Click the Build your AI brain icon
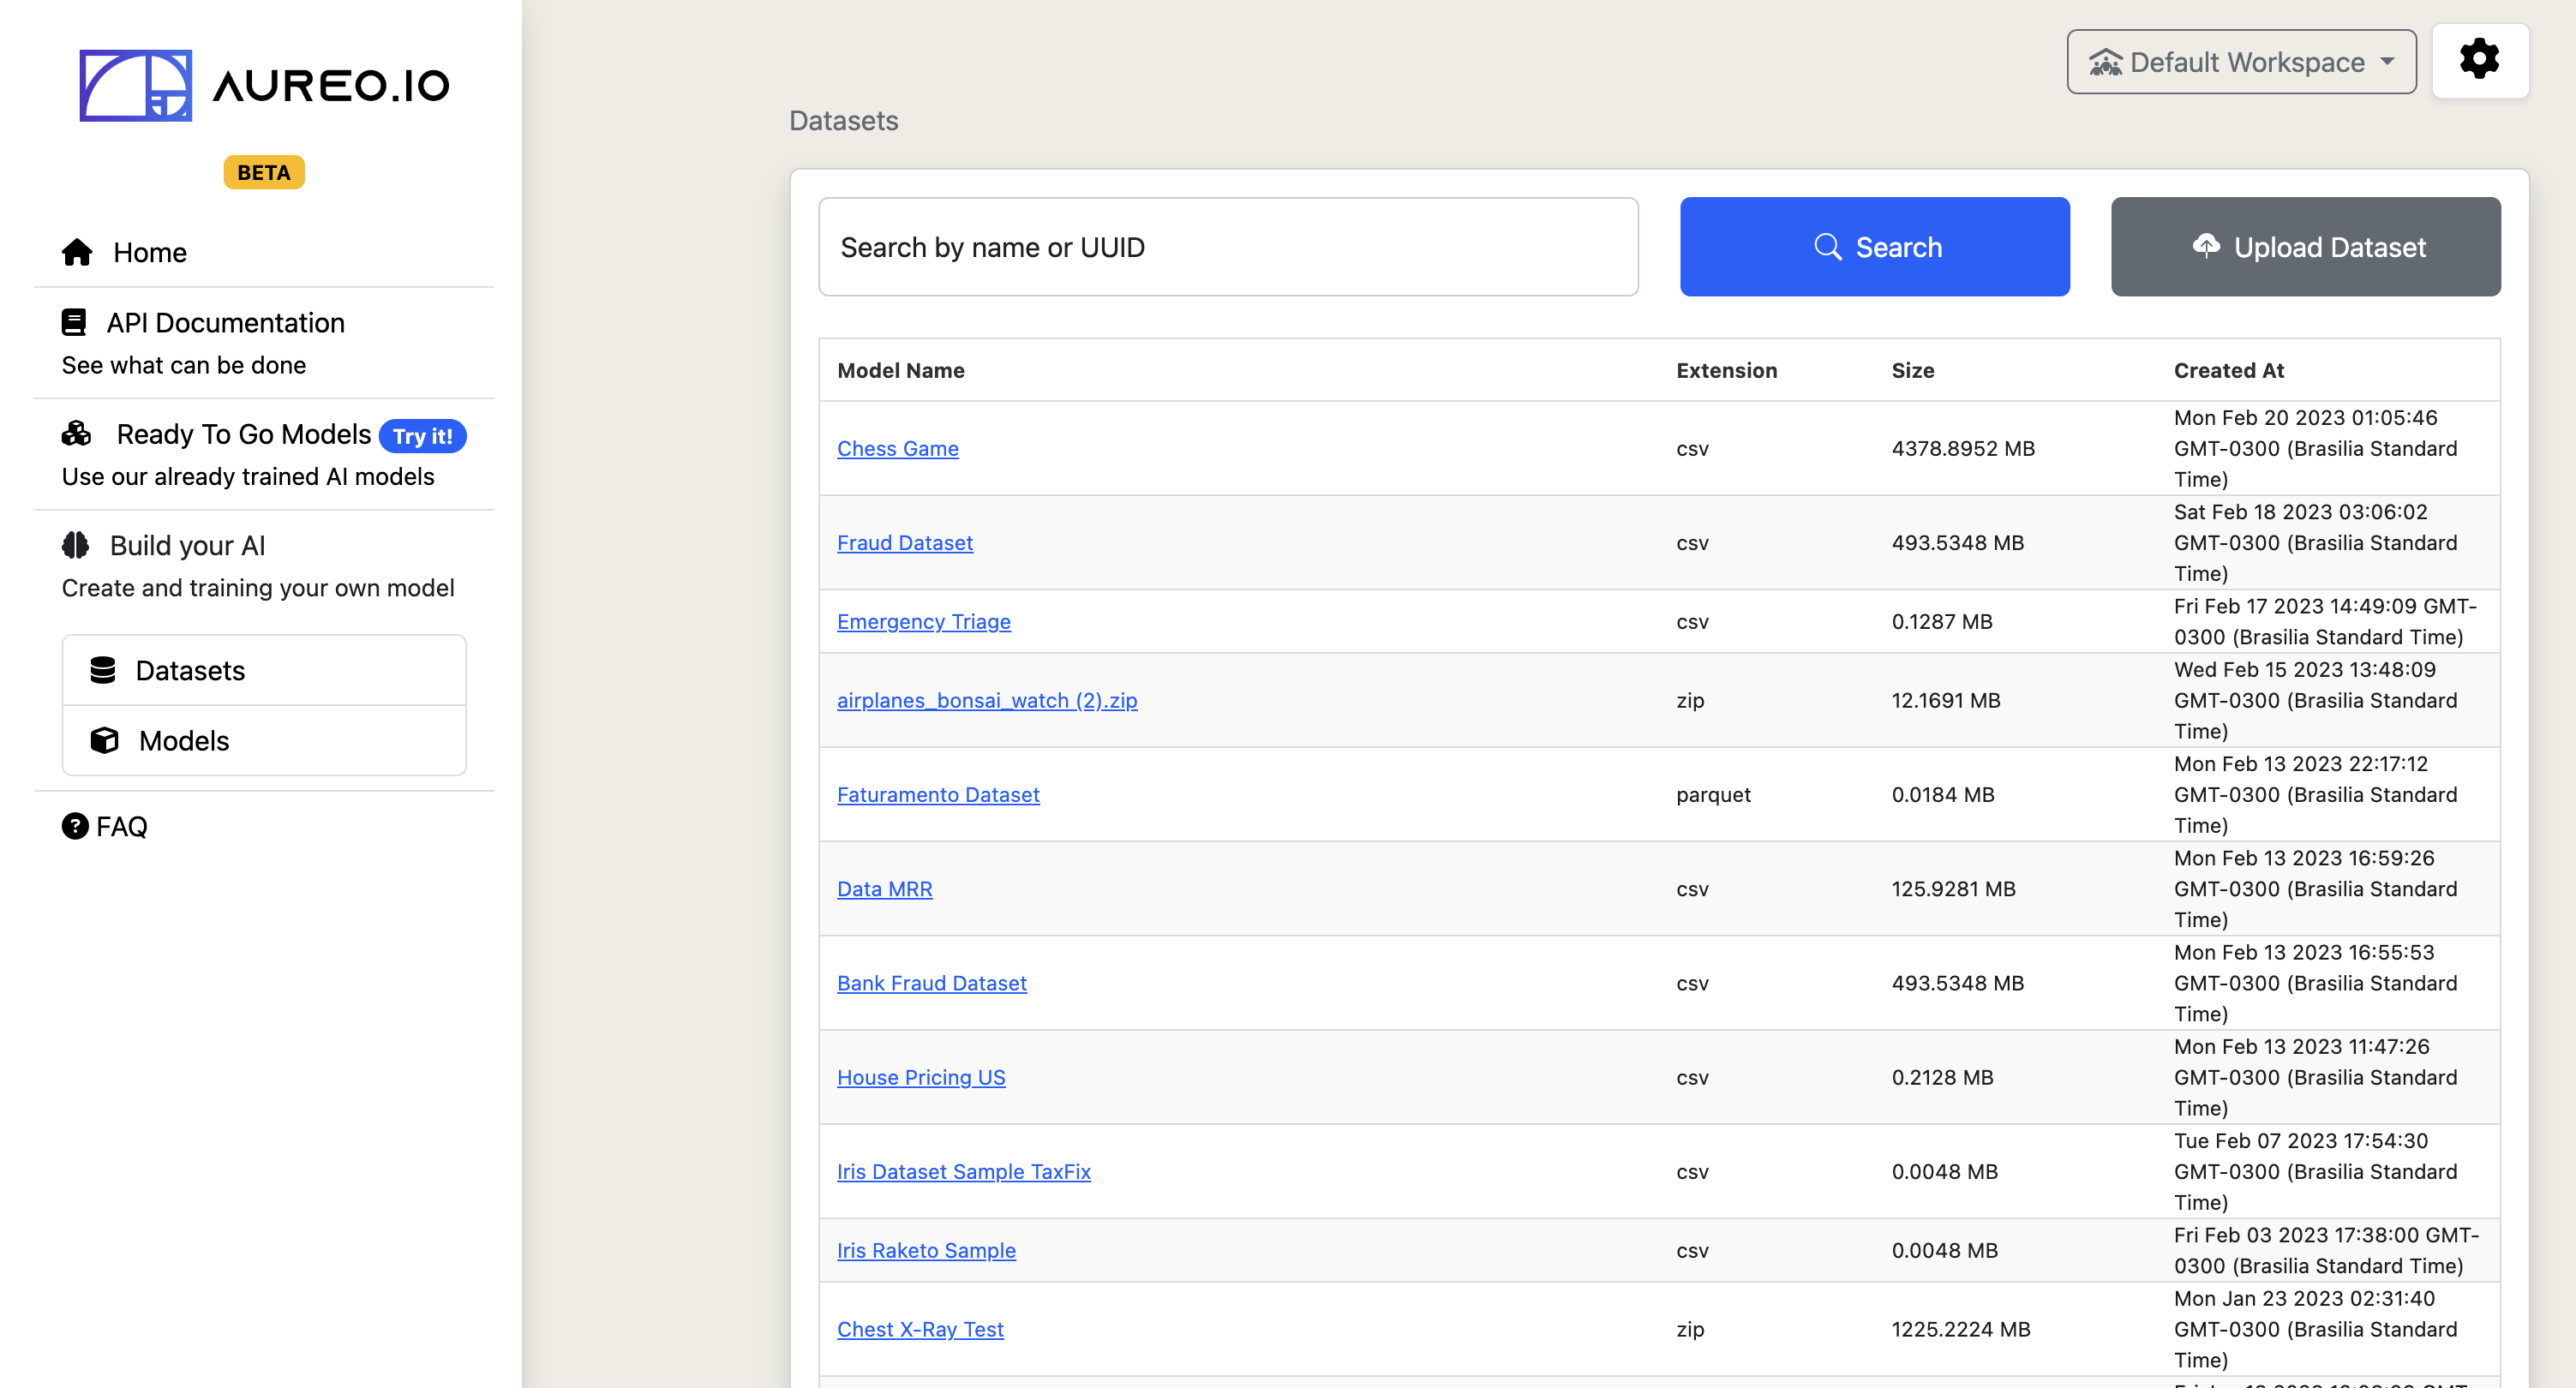The height and width of the screenshot is (1388, 2576). [x=75, y=545]
